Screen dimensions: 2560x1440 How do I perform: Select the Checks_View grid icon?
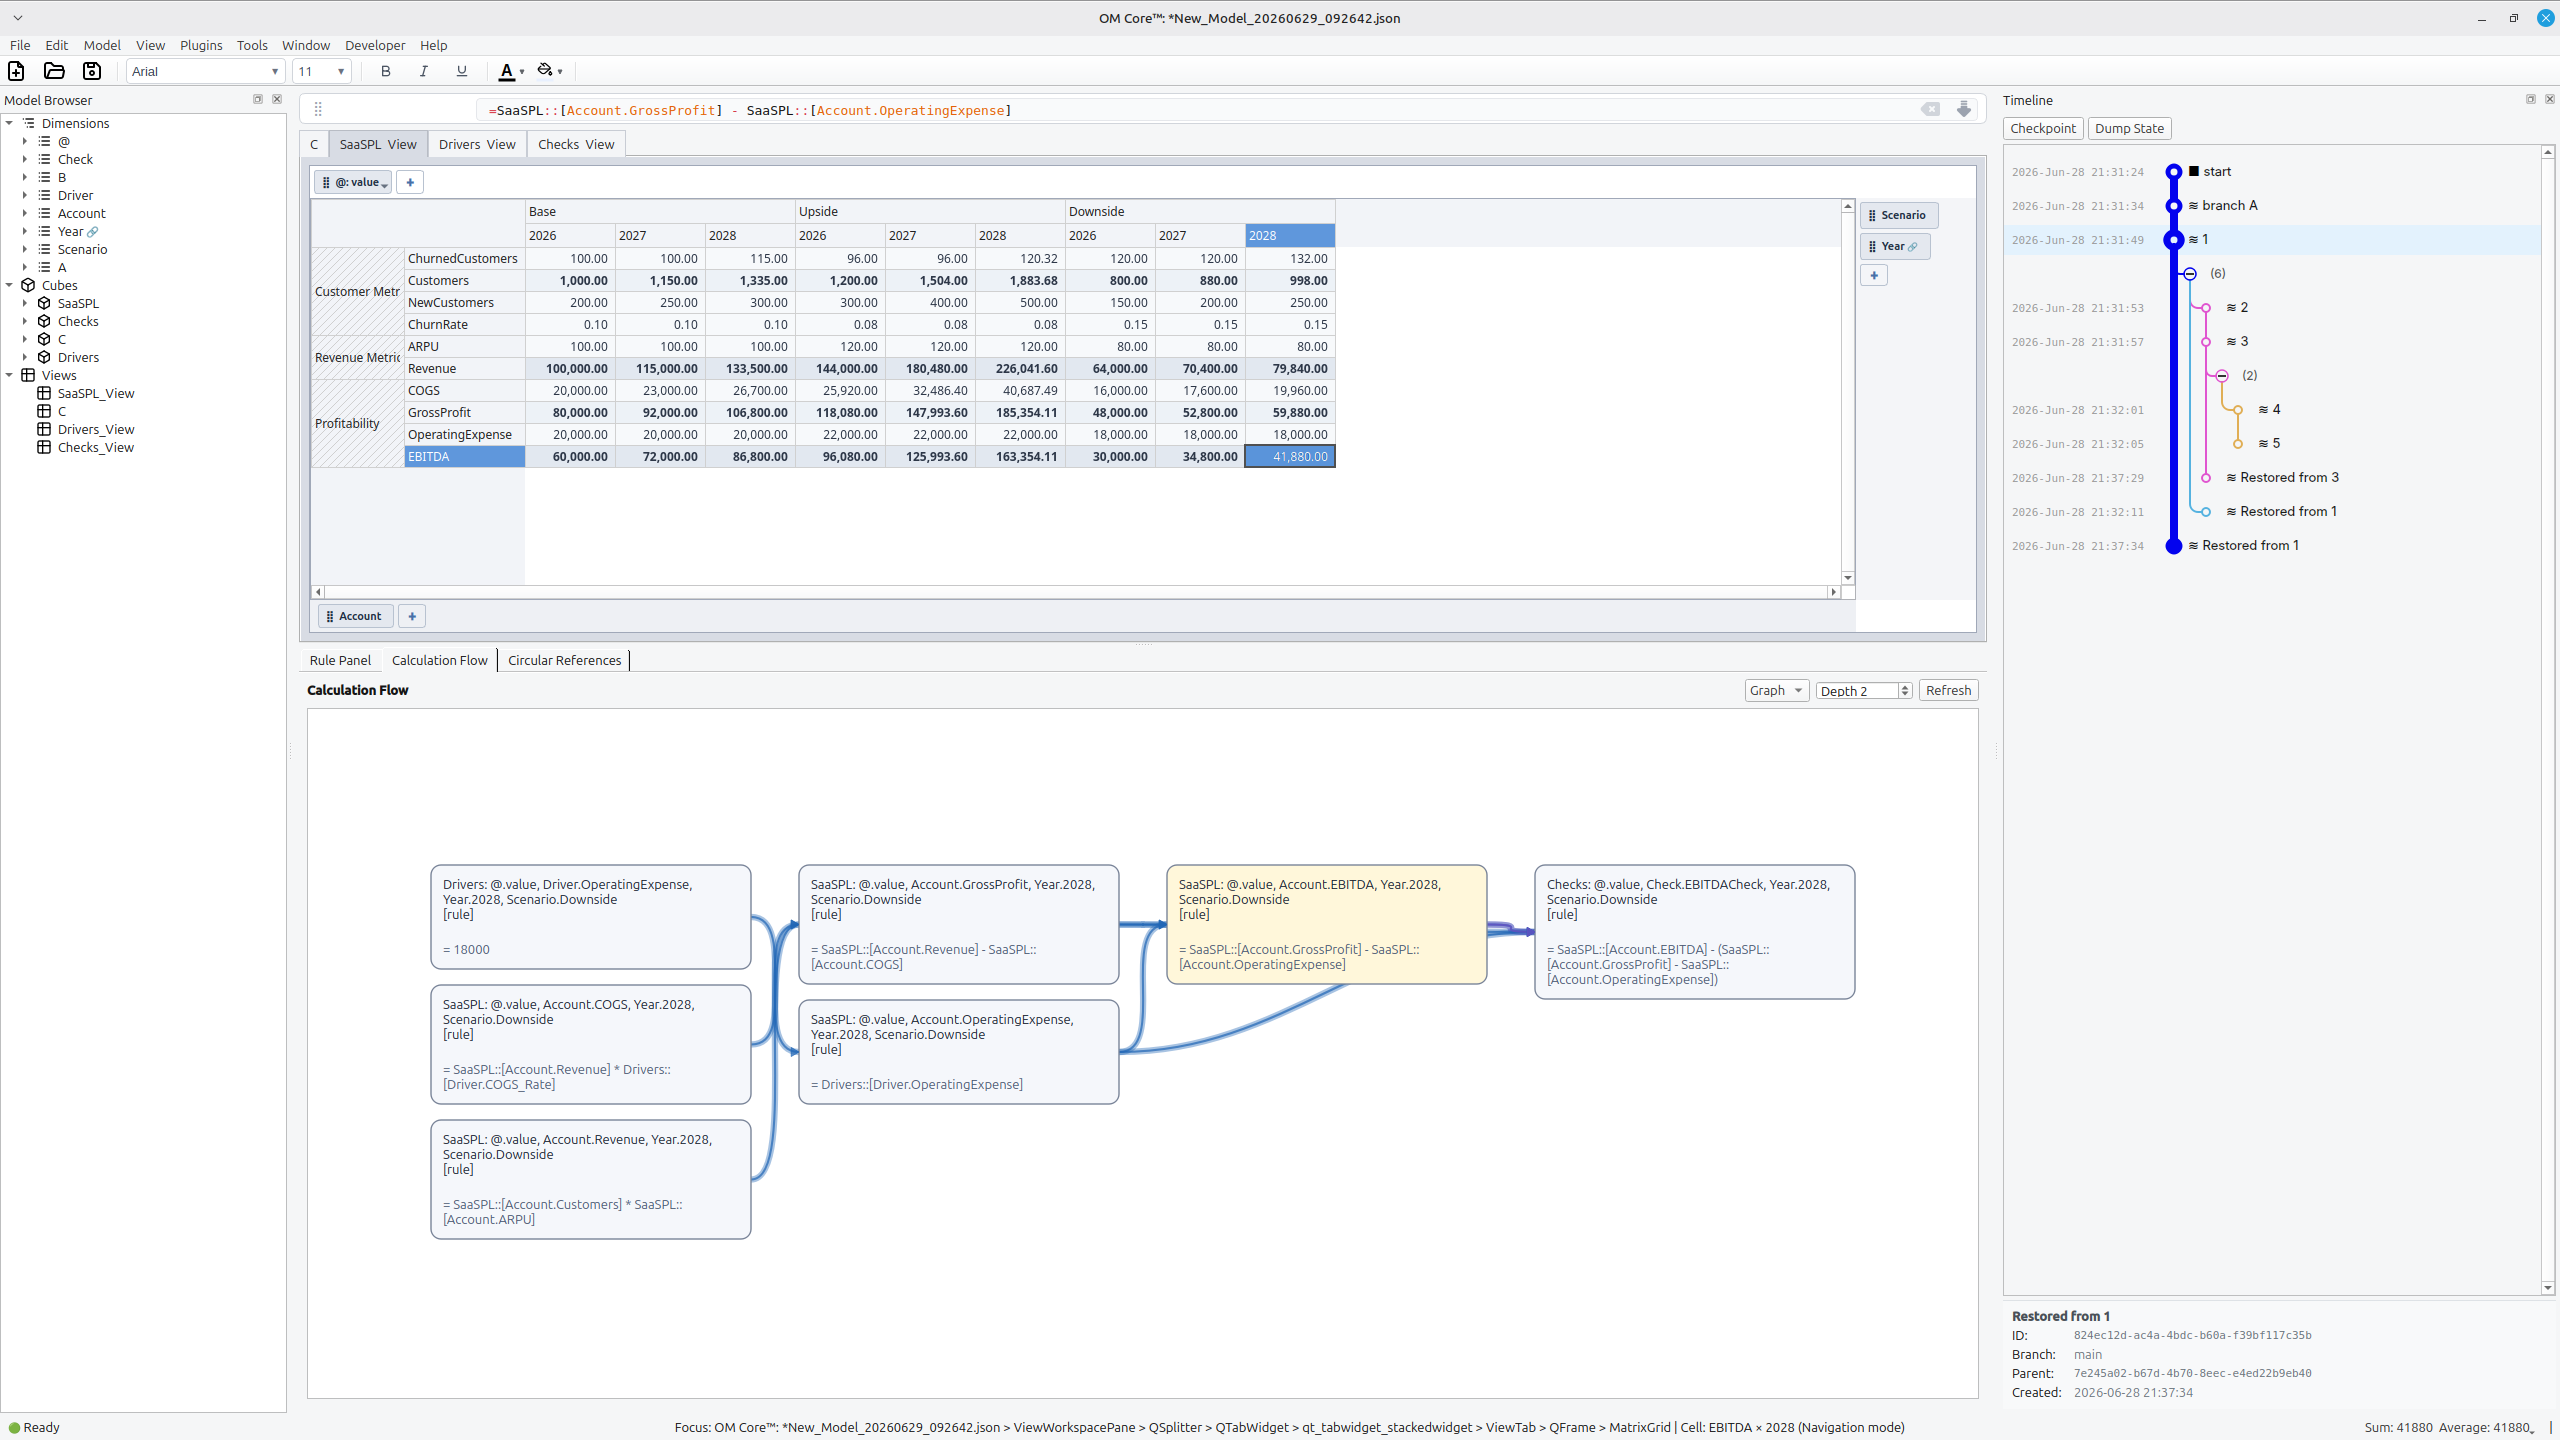44,447
